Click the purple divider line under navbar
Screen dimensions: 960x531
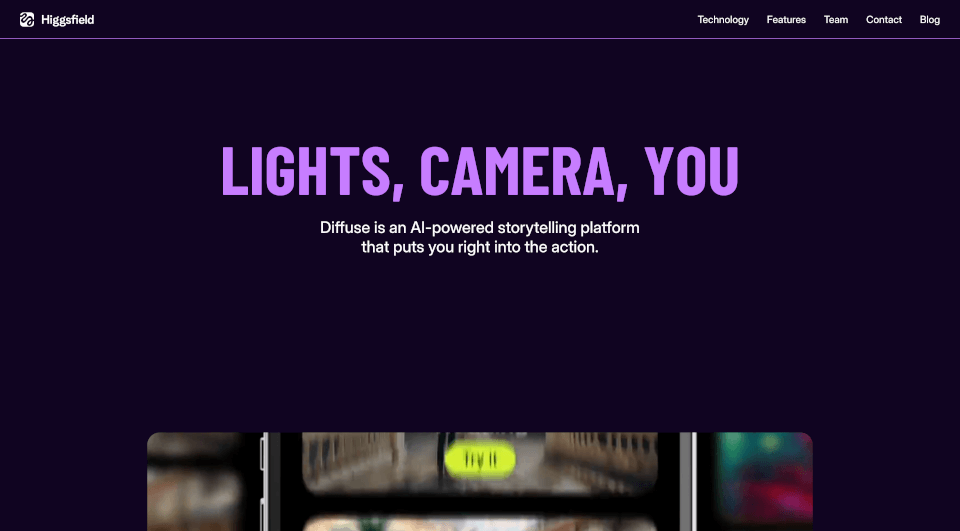[480, 39]
